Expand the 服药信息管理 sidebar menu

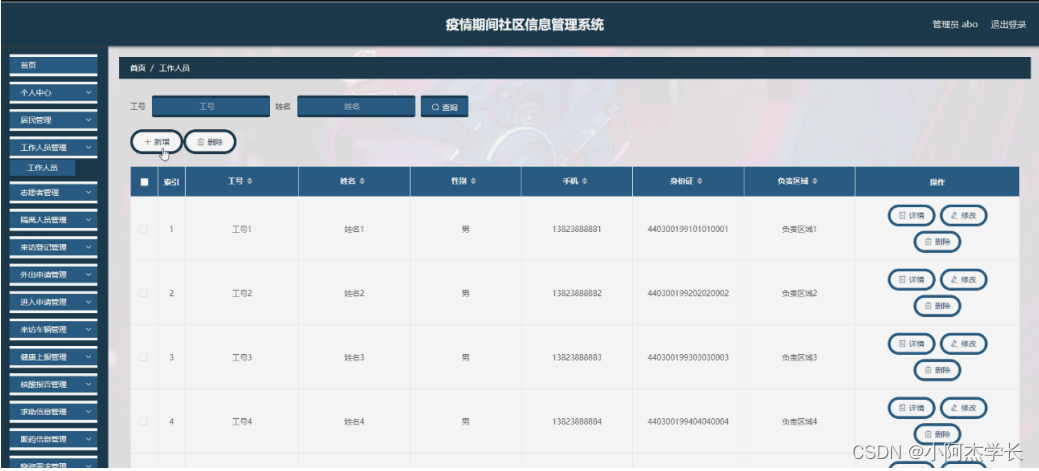point(54,439)
